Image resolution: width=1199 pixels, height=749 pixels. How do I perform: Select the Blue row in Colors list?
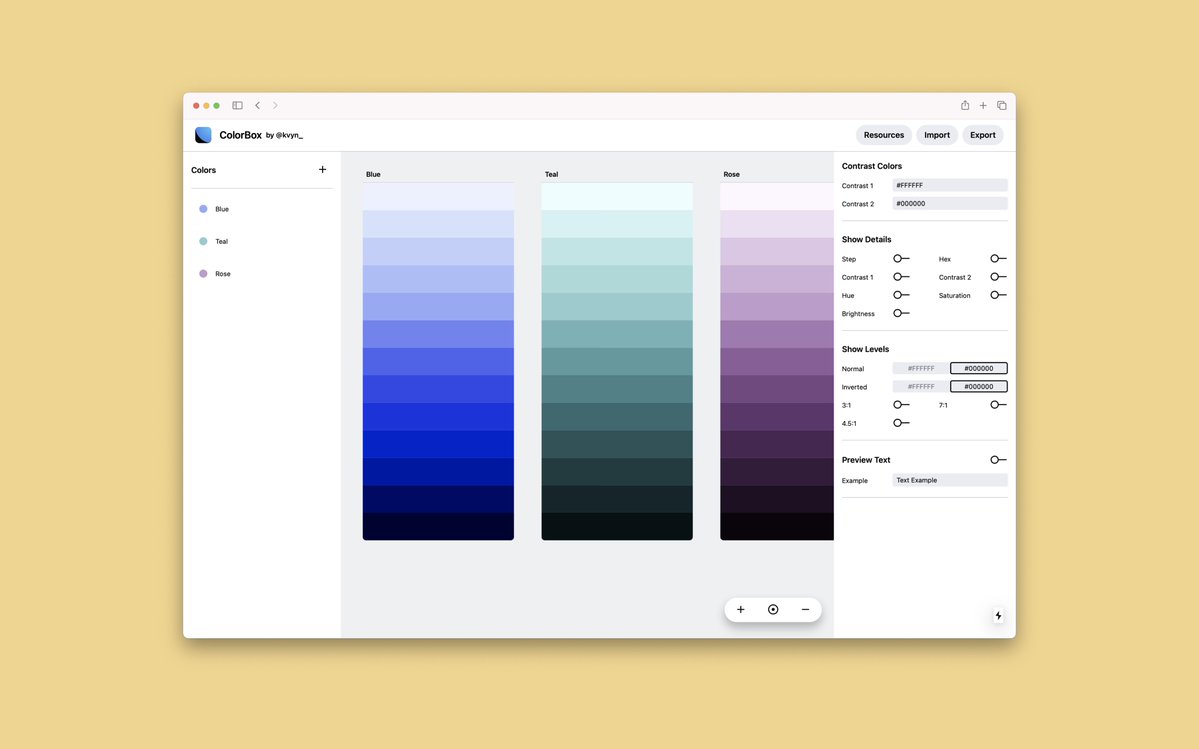pyautogui.click(x=262, y=209)
